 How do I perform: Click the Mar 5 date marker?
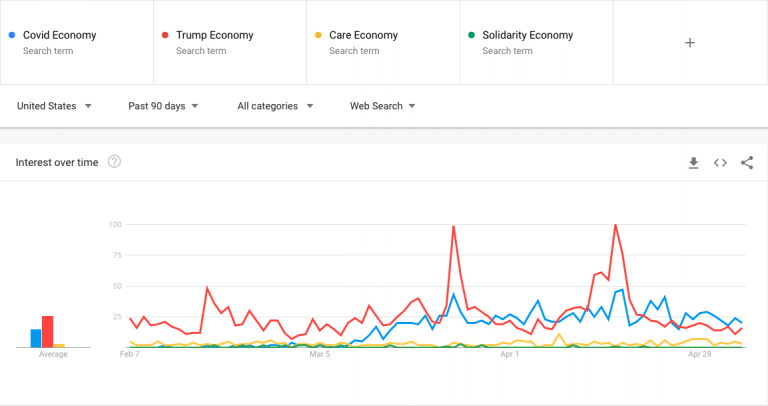[320, 354]
